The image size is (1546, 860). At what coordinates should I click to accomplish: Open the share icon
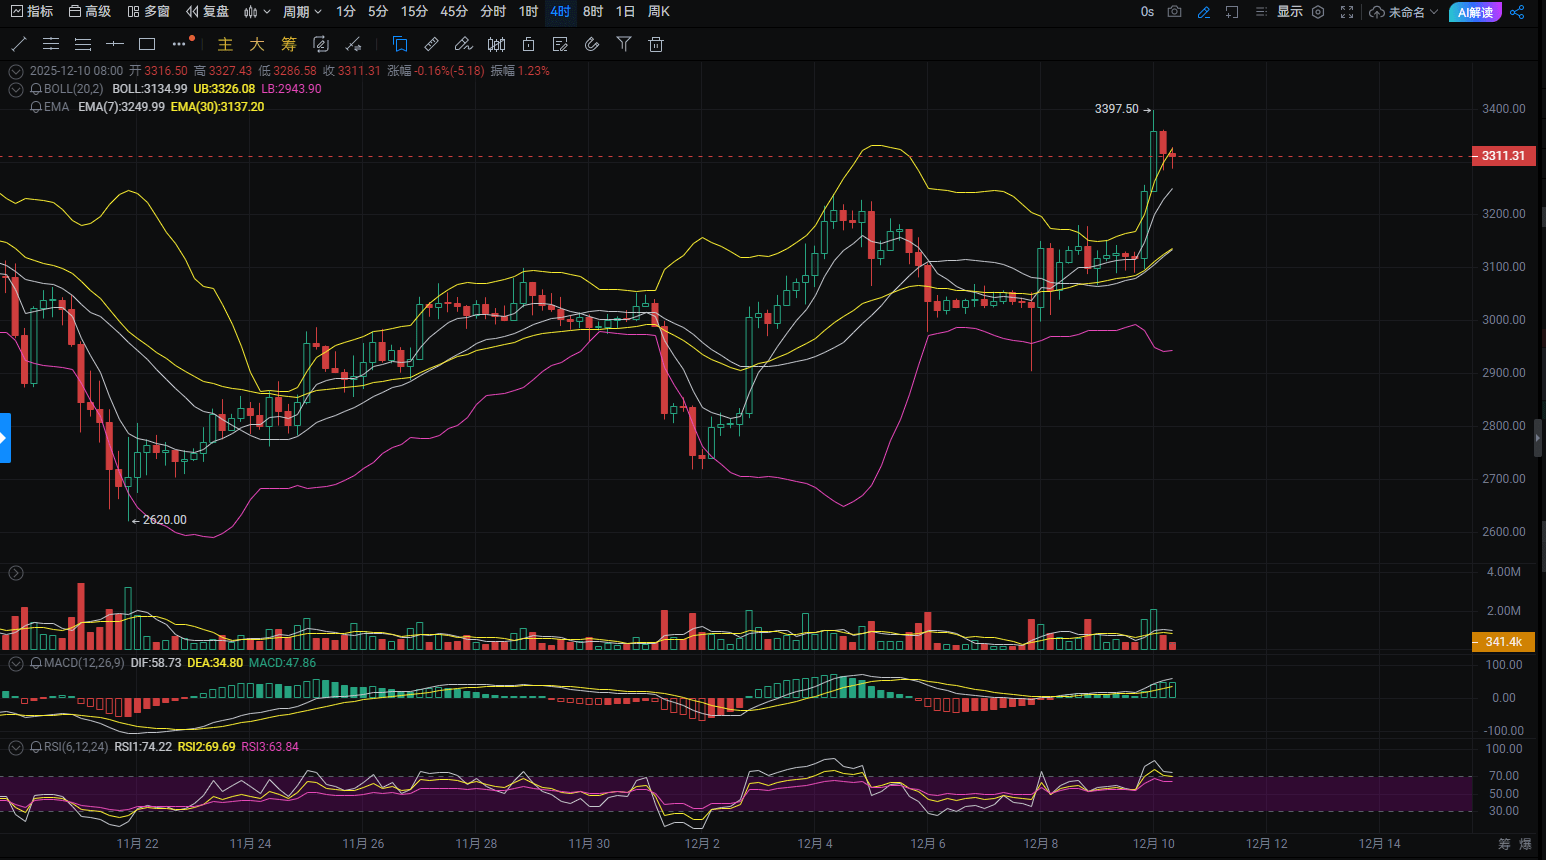click(x=1517, y=12)
